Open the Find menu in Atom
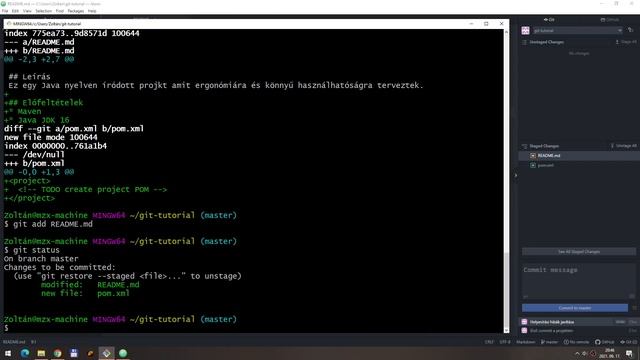 coord(60,11)
